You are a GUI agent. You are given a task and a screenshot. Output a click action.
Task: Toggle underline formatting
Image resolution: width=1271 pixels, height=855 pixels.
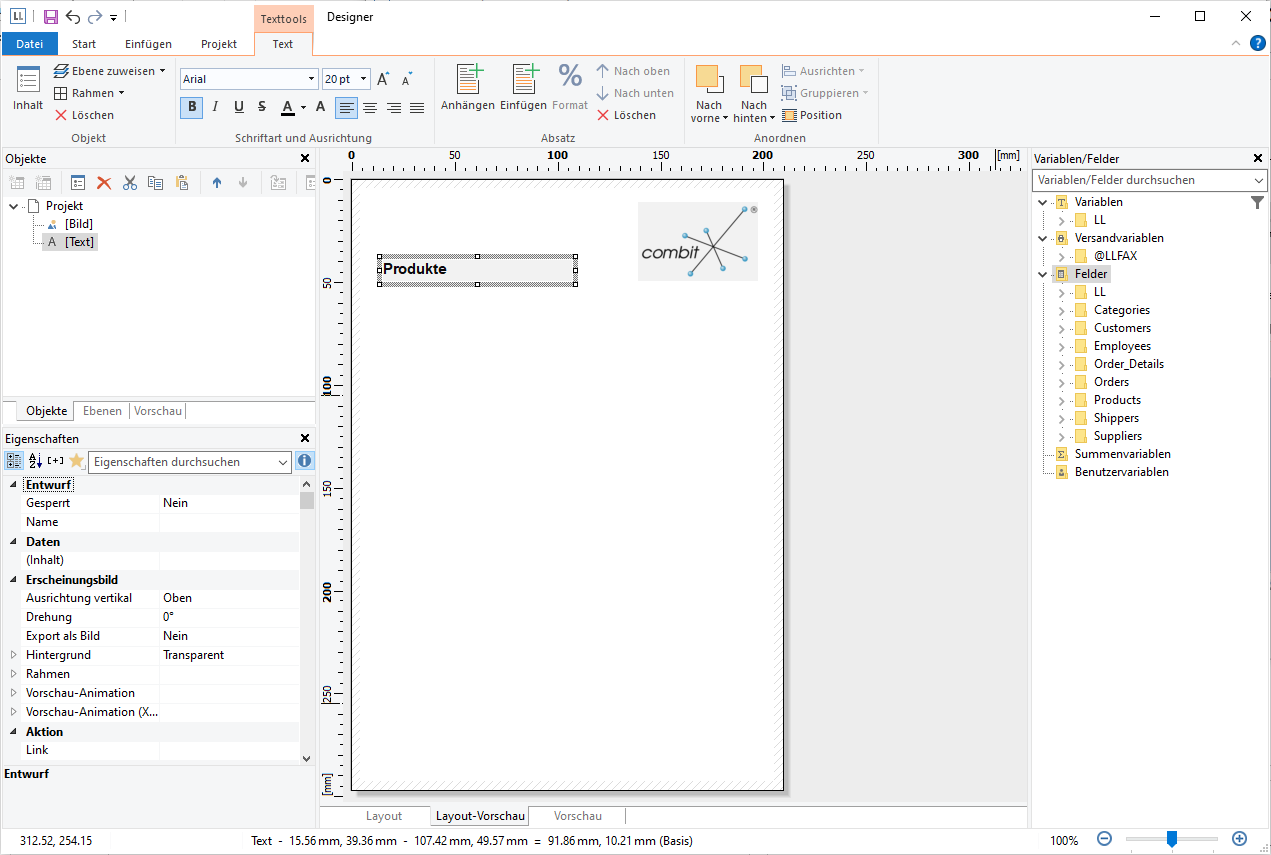(x=238, y=107)
